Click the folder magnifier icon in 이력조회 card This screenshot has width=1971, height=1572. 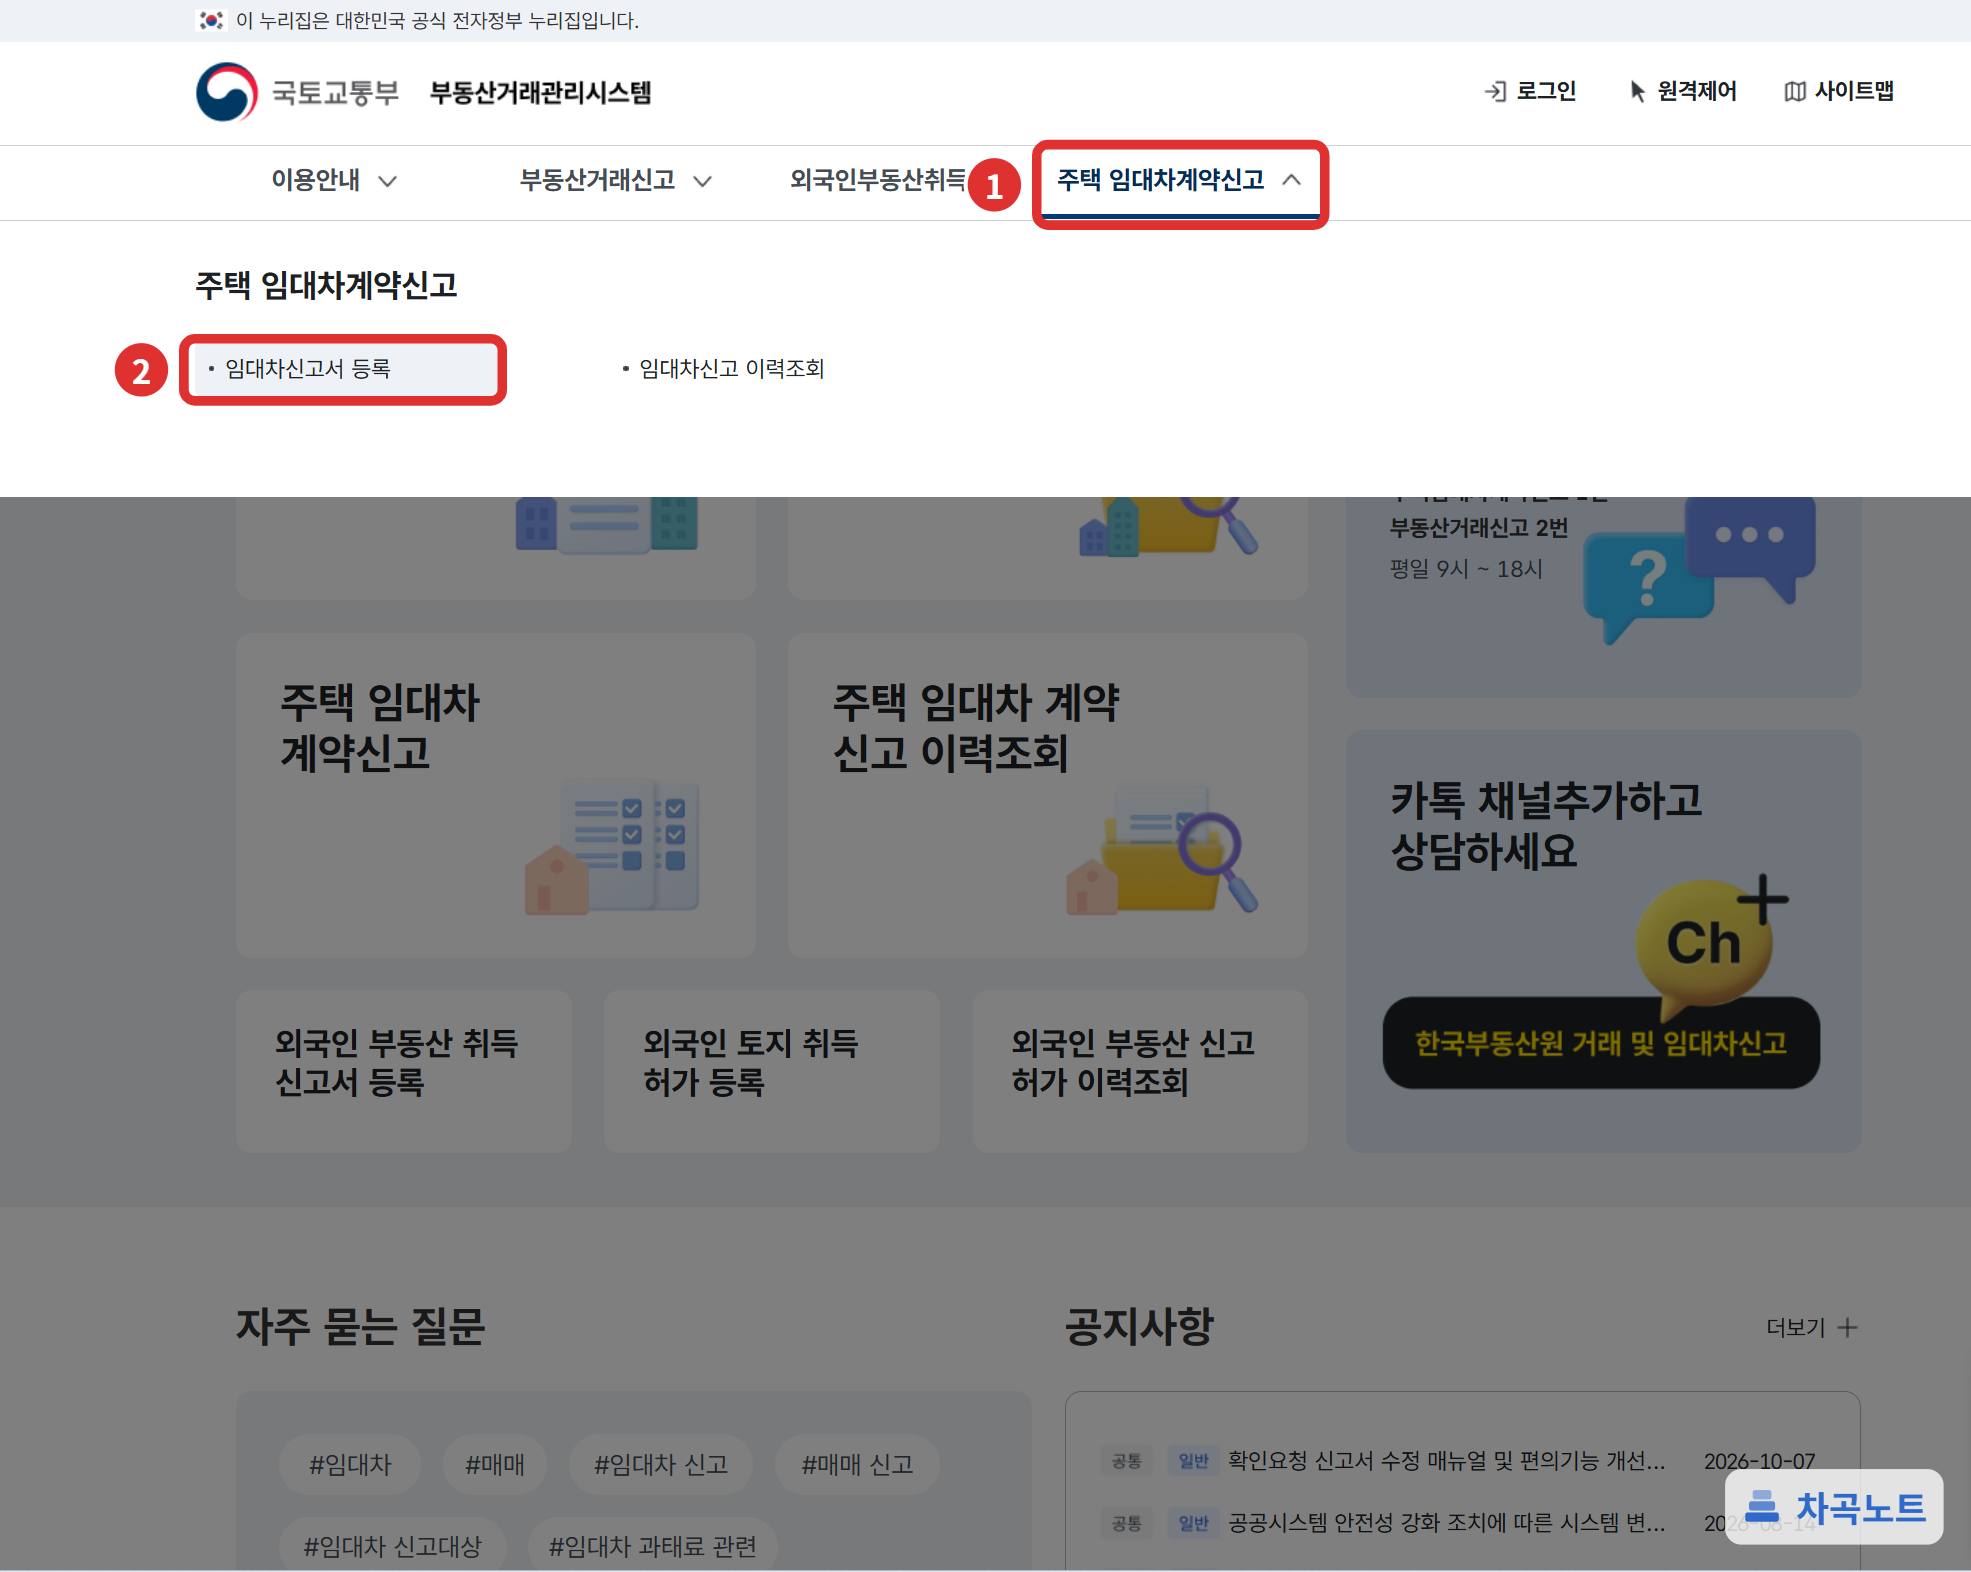point(1162,848)
